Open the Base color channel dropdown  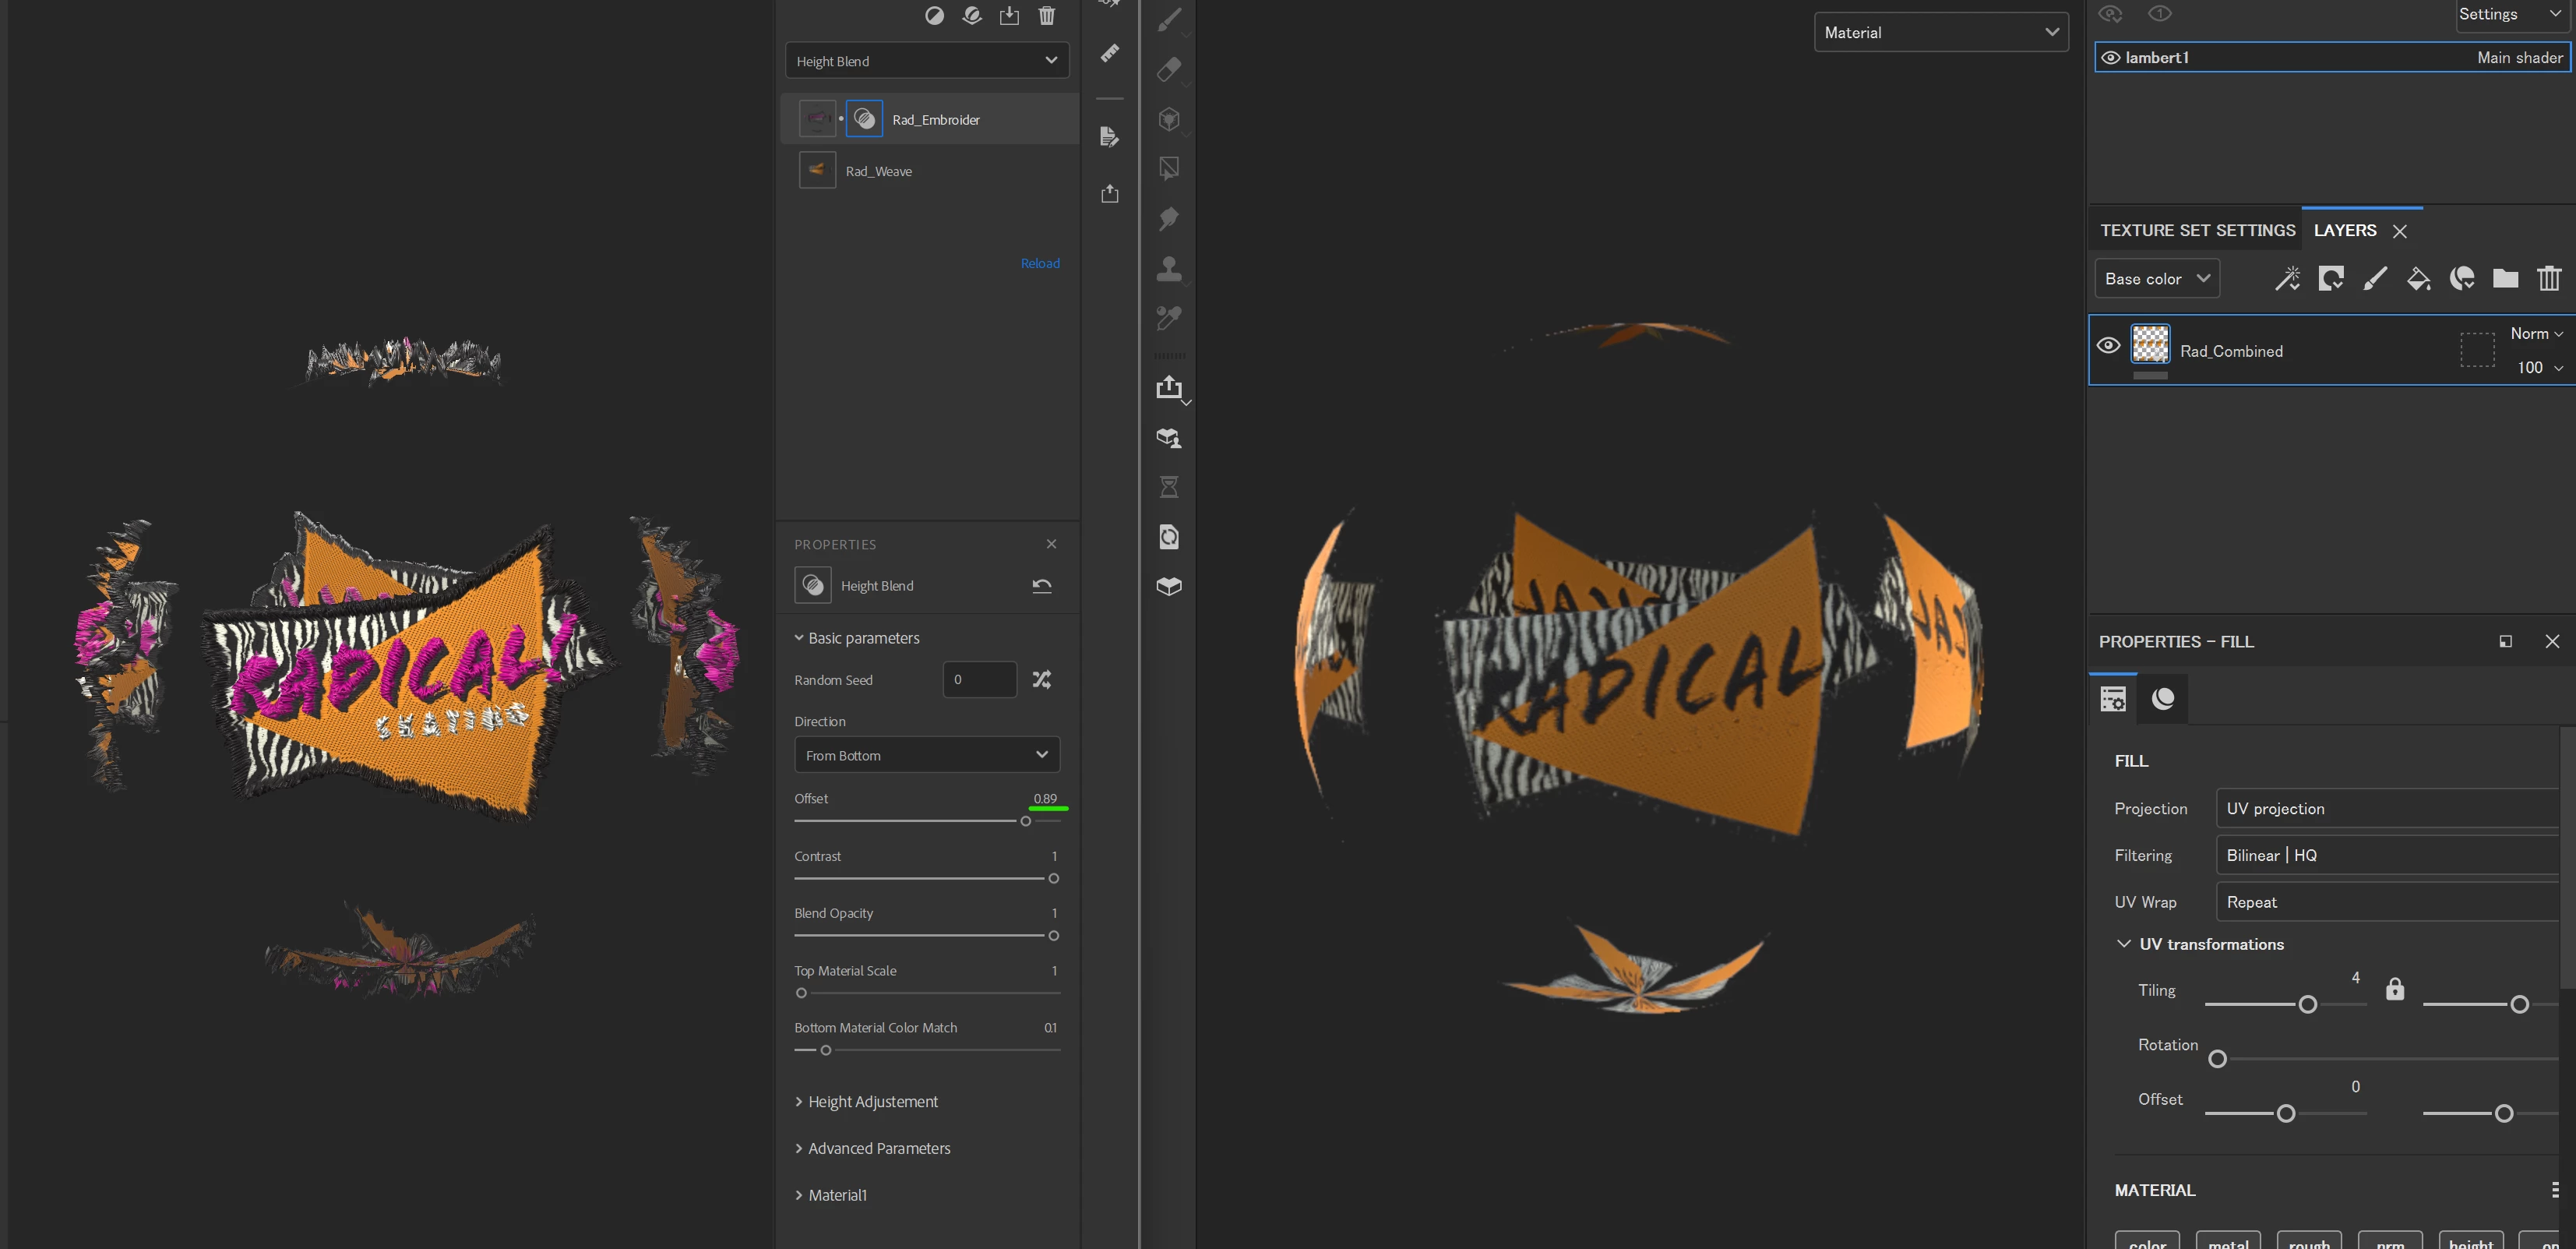pyautogui.click(x=2156, y=279)
